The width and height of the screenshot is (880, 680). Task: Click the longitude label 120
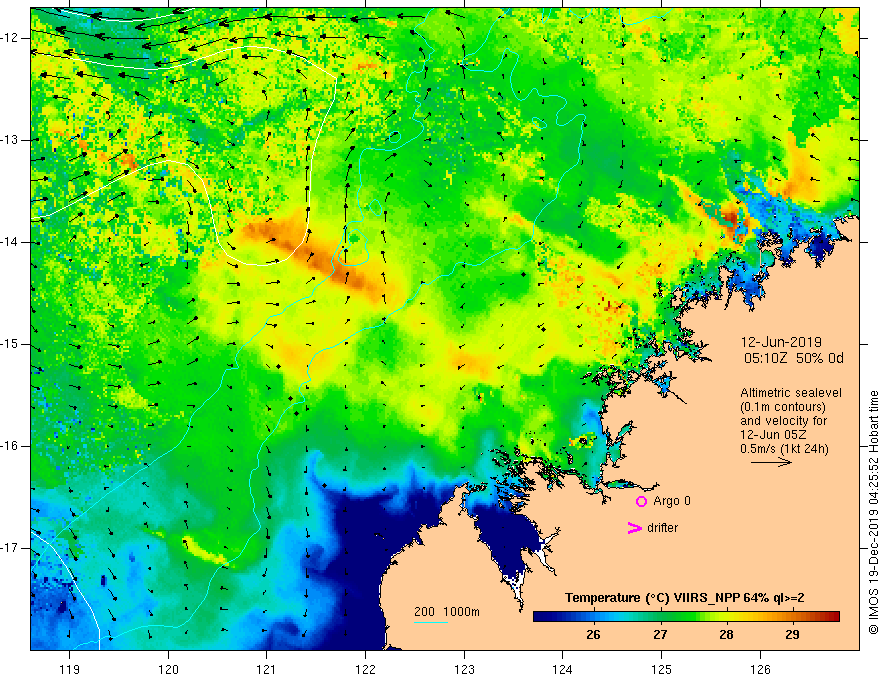(168, 669)
